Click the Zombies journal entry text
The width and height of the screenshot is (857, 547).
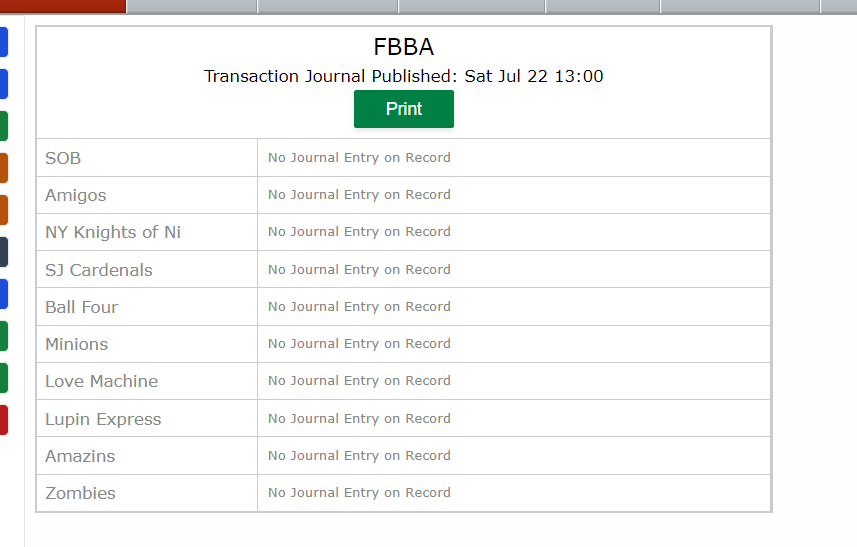click(359, 493)
